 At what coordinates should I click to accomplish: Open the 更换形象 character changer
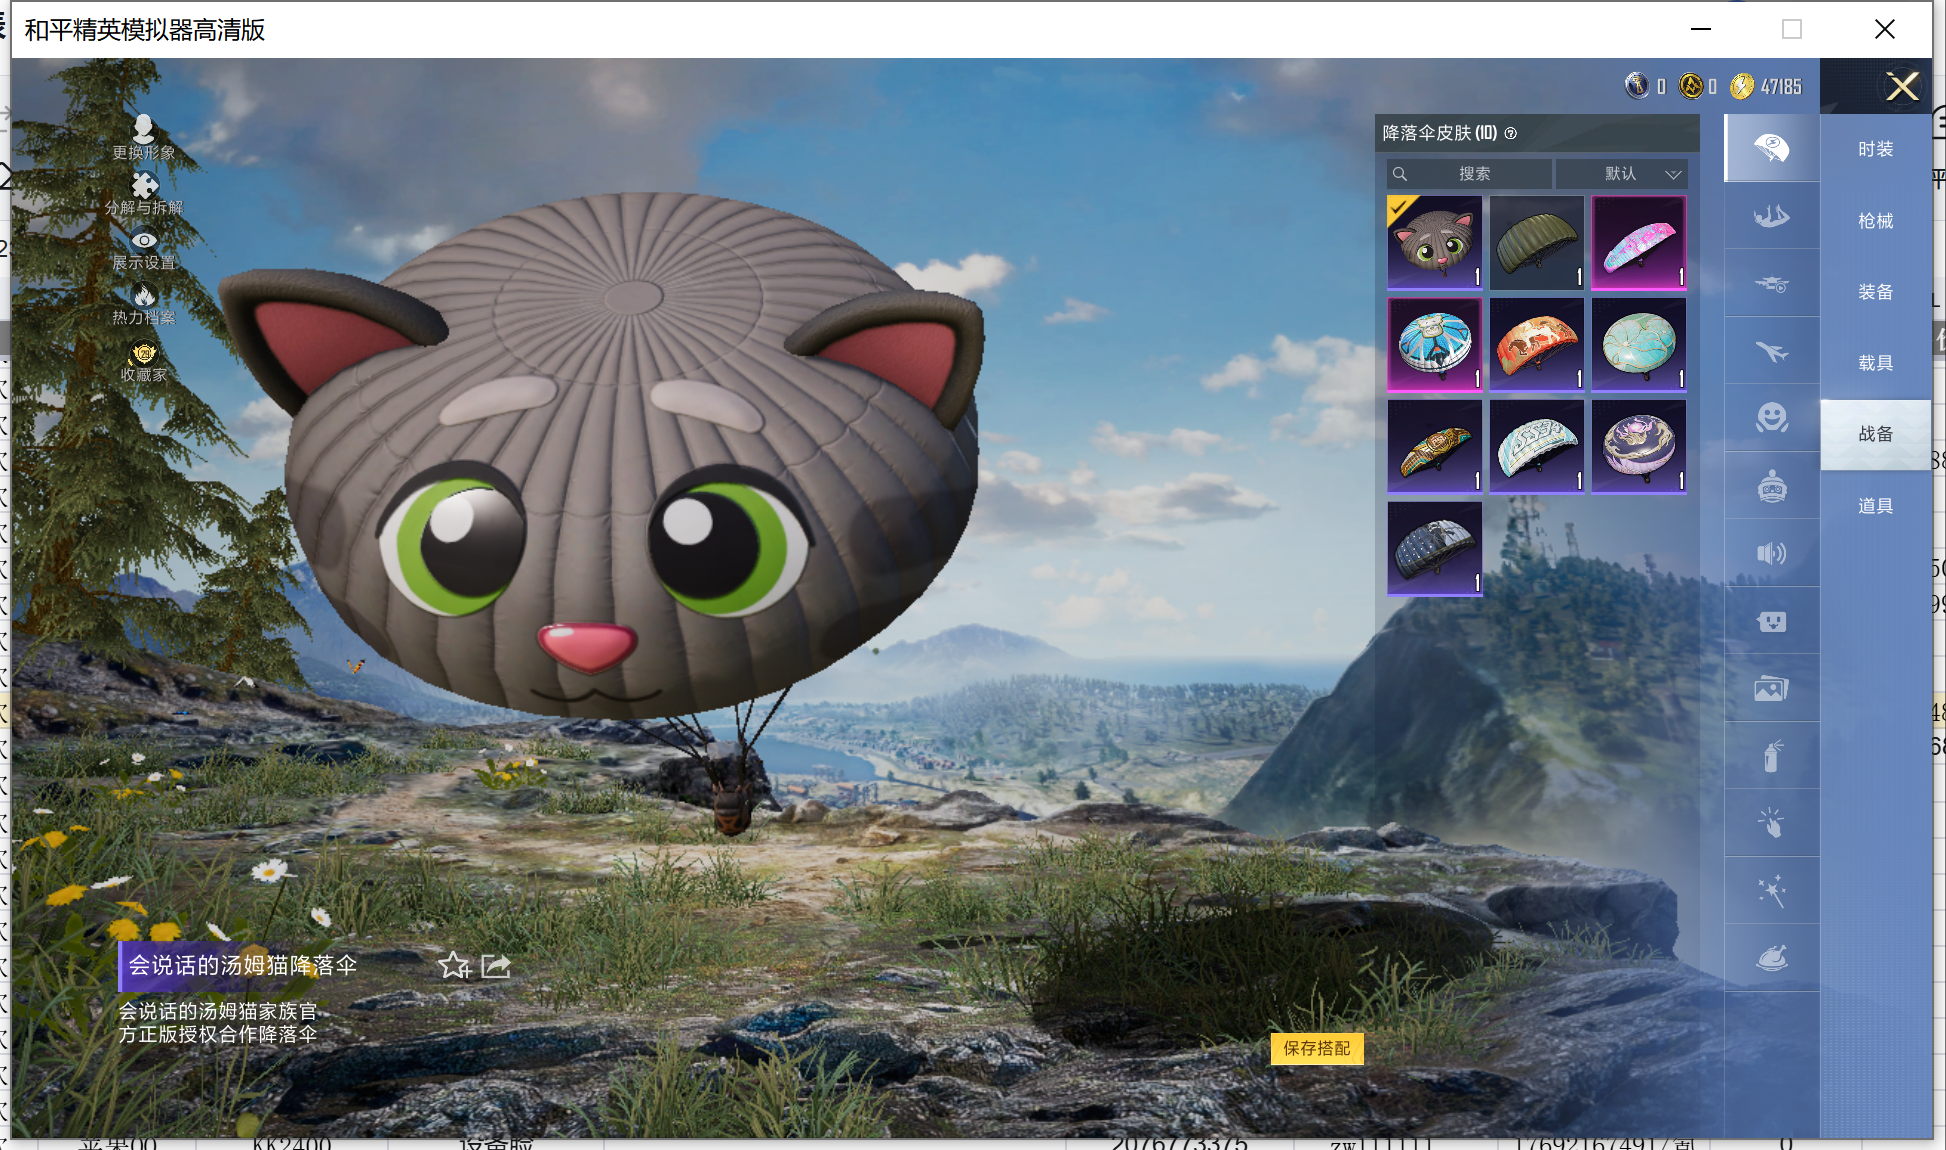tap(144, 129)
